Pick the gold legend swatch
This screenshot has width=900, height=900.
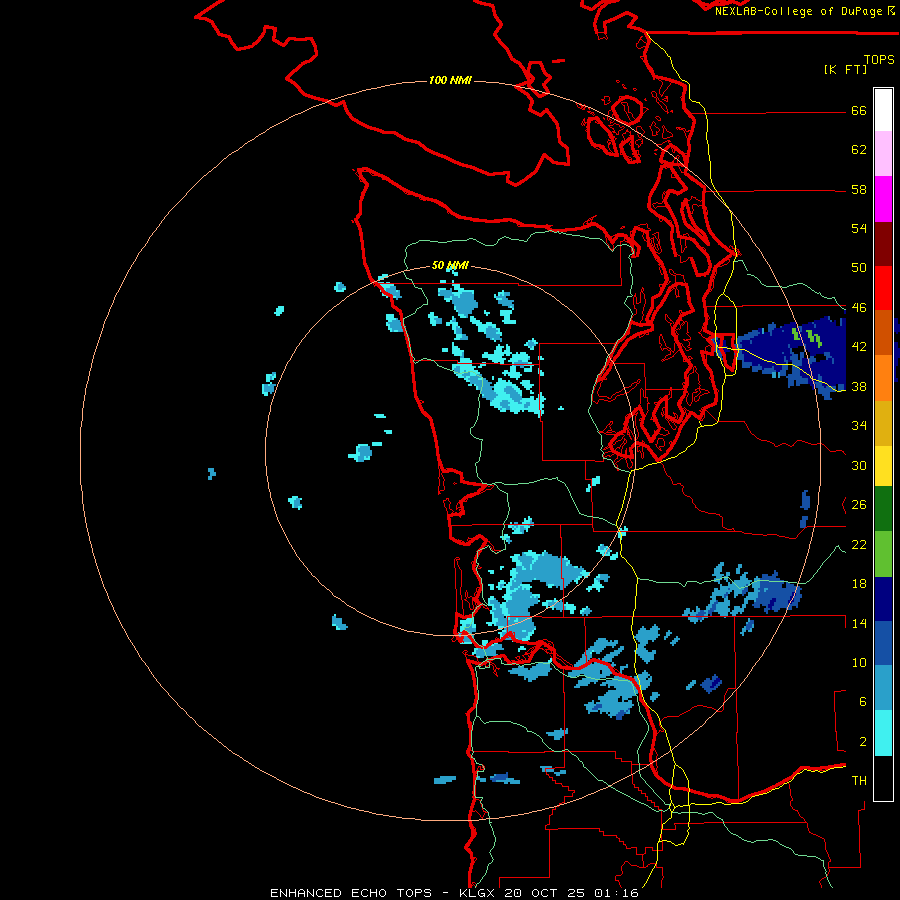click(x=883, y=422)
